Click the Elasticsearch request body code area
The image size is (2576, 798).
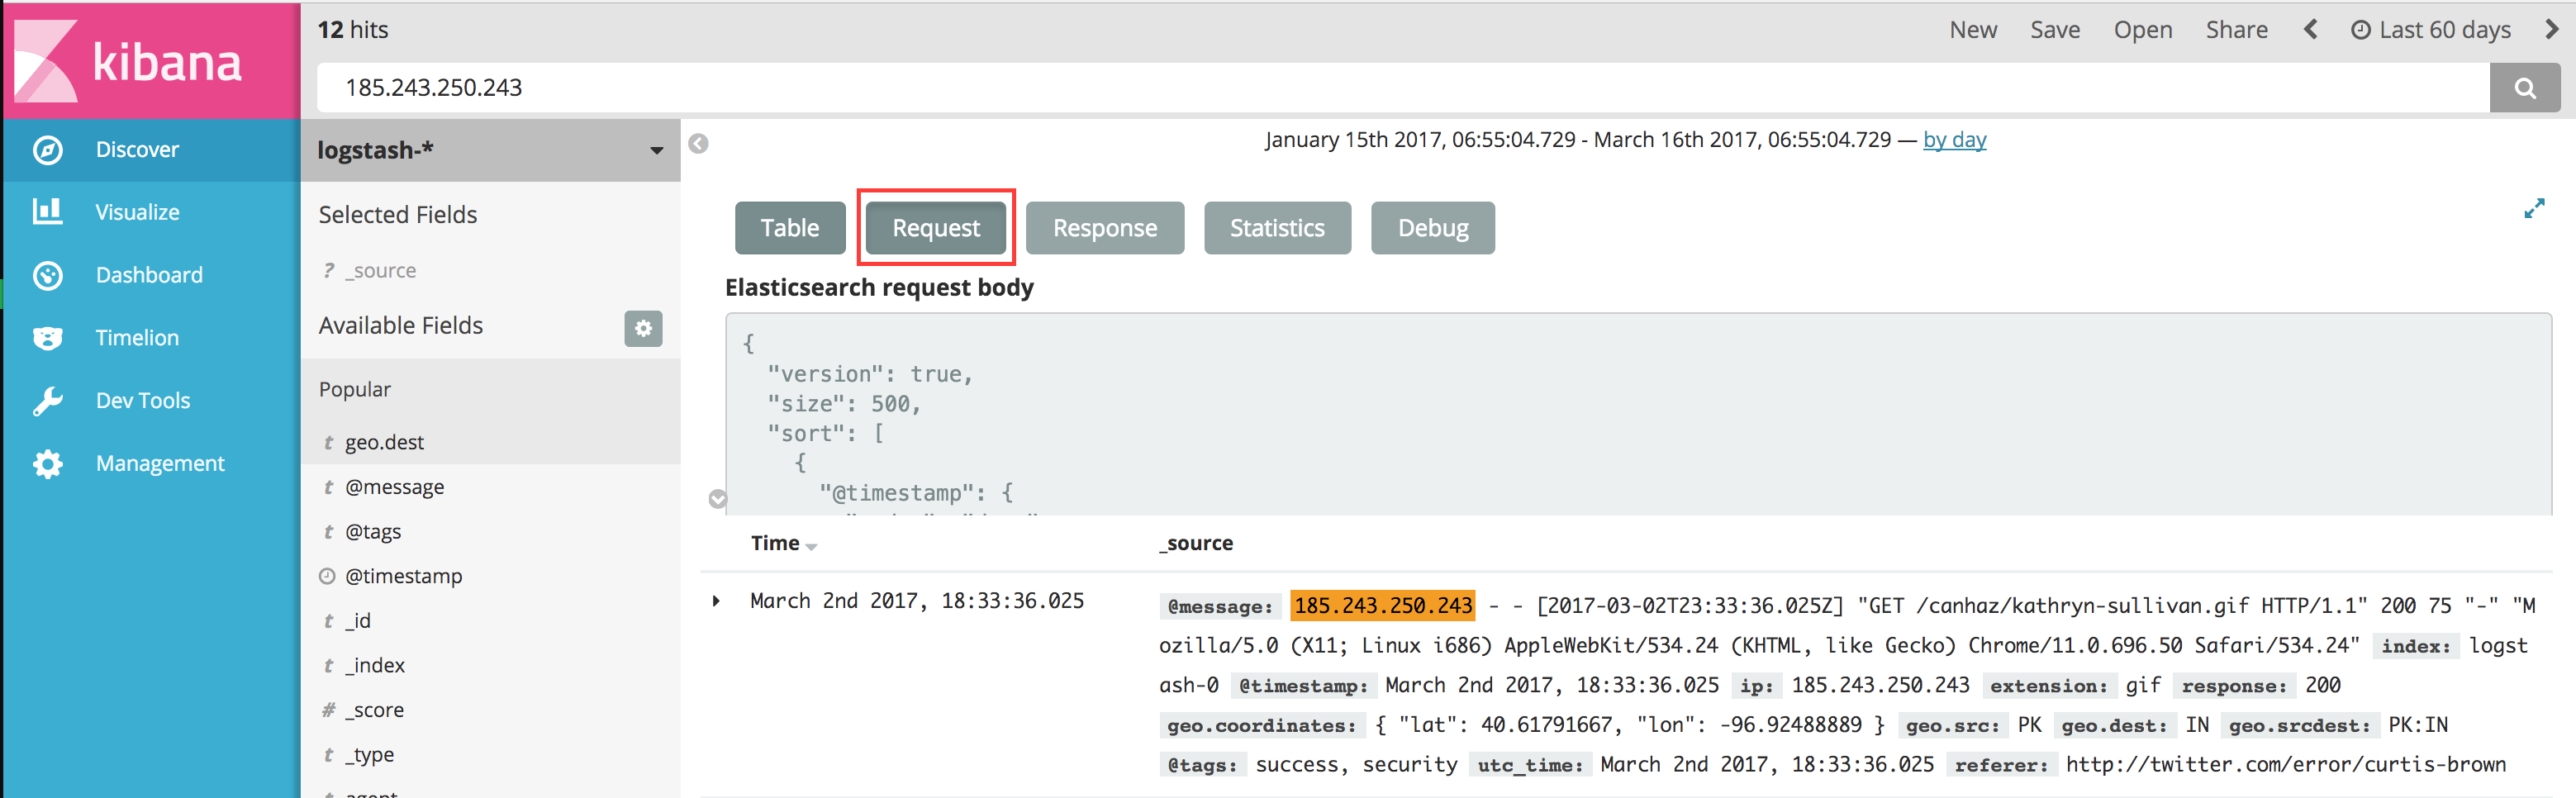(x=1638, y=414)
